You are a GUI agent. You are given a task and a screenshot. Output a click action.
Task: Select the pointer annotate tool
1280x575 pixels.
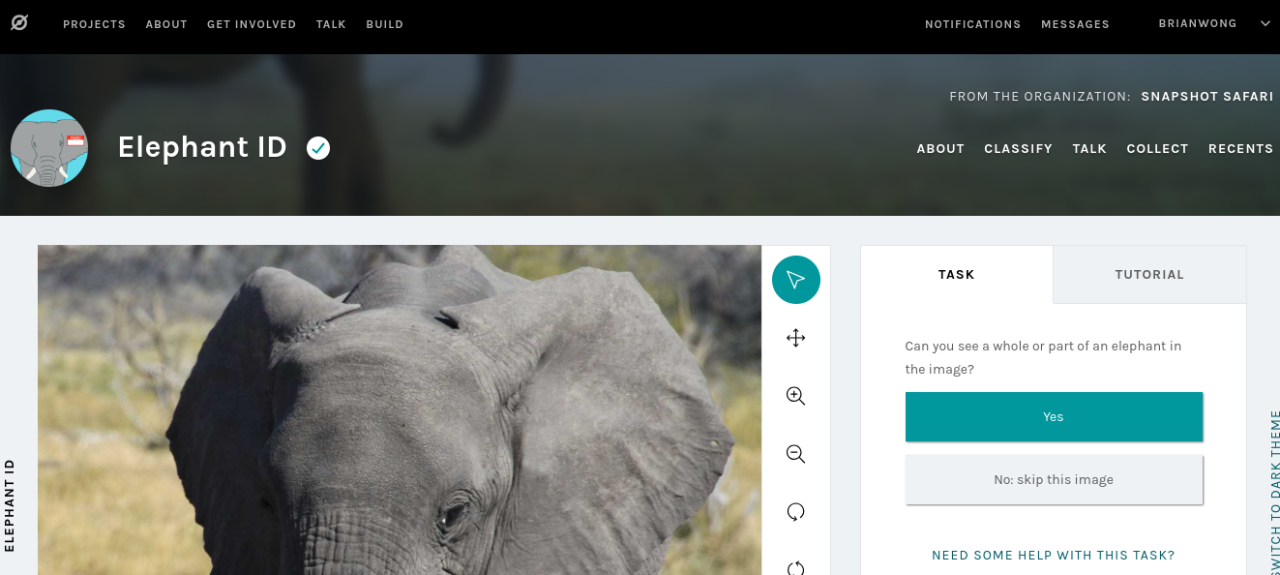tap(796, 280)
